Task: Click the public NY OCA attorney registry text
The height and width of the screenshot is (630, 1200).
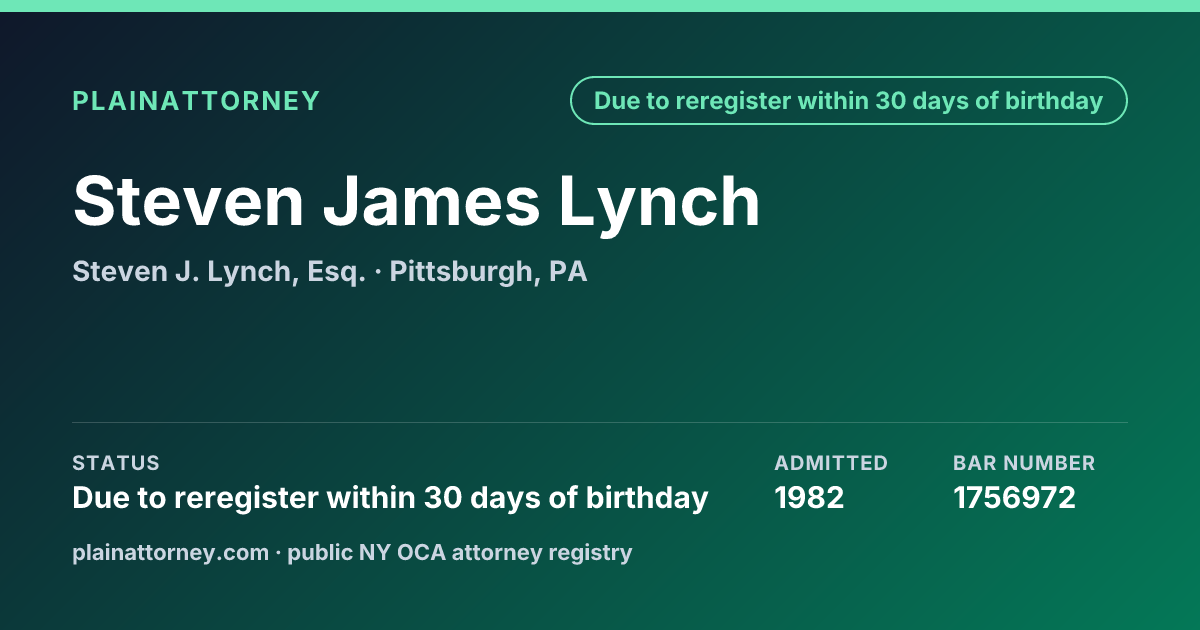Action: click(460, 552)
